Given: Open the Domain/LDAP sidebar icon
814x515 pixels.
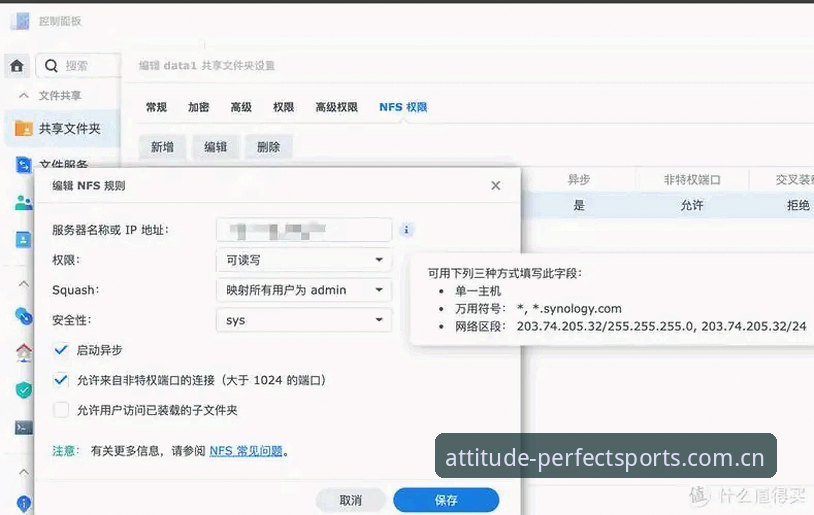Looking at the screenshot, I should [23, 239].
